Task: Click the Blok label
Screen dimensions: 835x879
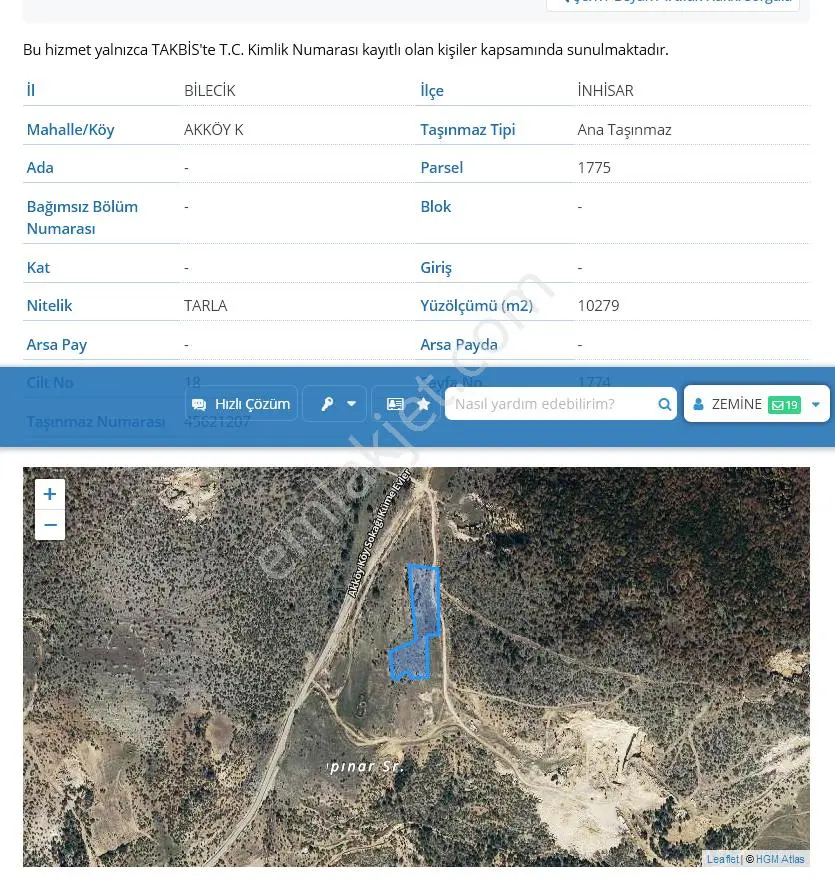Action: coord(435,207)
